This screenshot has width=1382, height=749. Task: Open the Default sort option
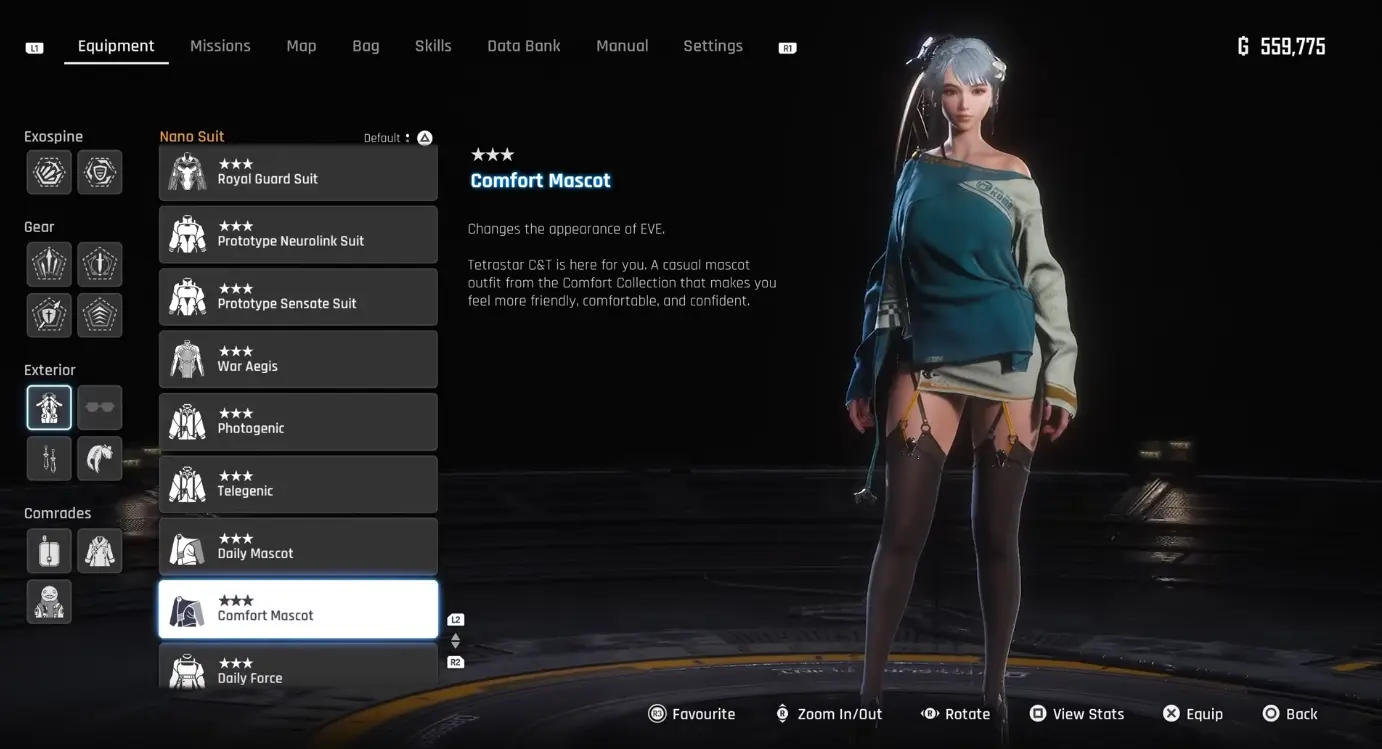pyautogui.click(x=397, y=138)
